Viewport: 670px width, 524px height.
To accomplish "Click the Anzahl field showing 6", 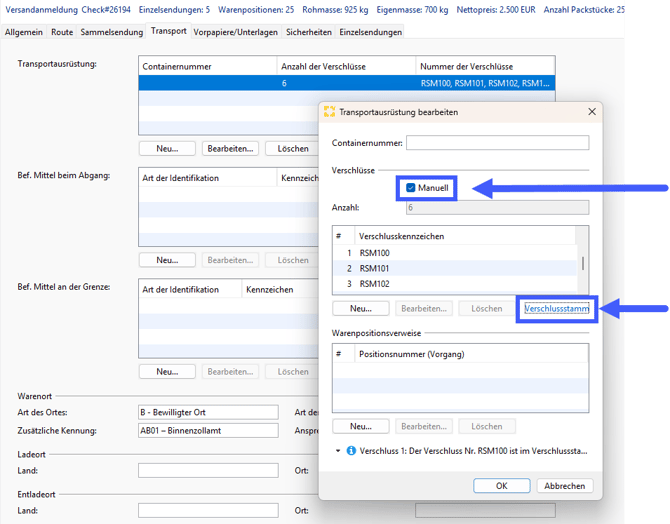I will (x=497, y=208).
